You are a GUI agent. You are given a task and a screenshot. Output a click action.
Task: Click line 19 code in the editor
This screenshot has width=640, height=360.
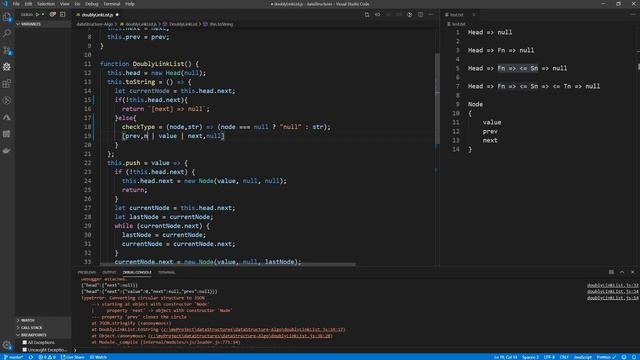click(x=173, y=136)
